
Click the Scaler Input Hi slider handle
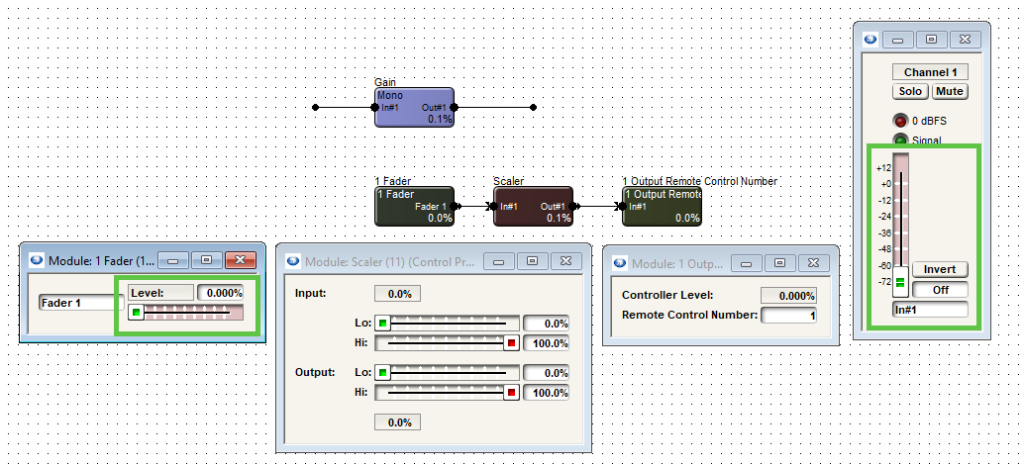(511, 343)
